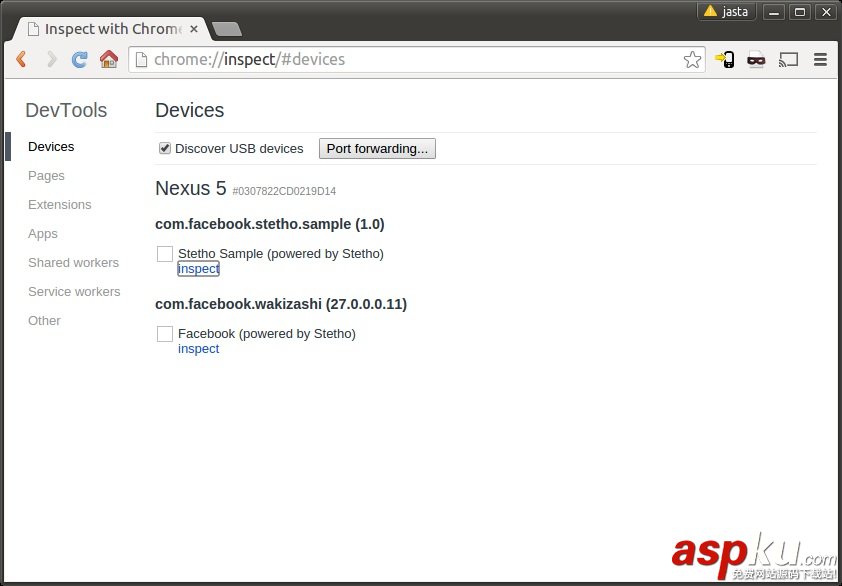Open the Chrome hamburger menu
This screenshot has width=842, height=586.
coord(820,60)
